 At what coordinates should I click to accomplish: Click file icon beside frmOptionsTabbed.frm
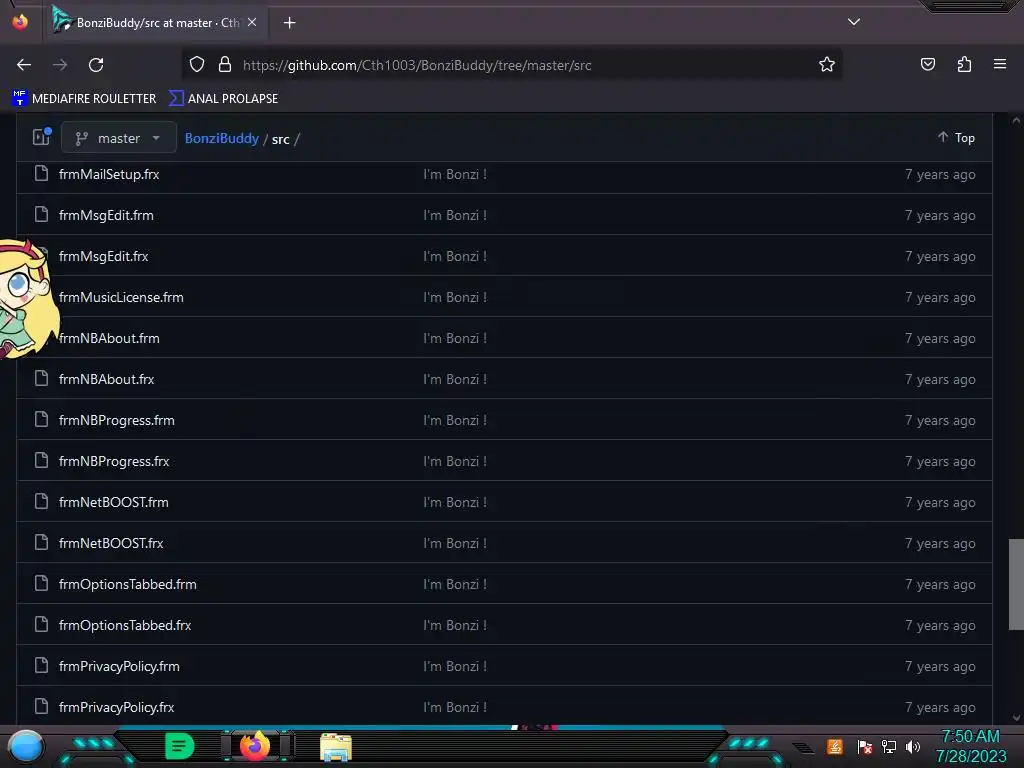tap(41, 583)
